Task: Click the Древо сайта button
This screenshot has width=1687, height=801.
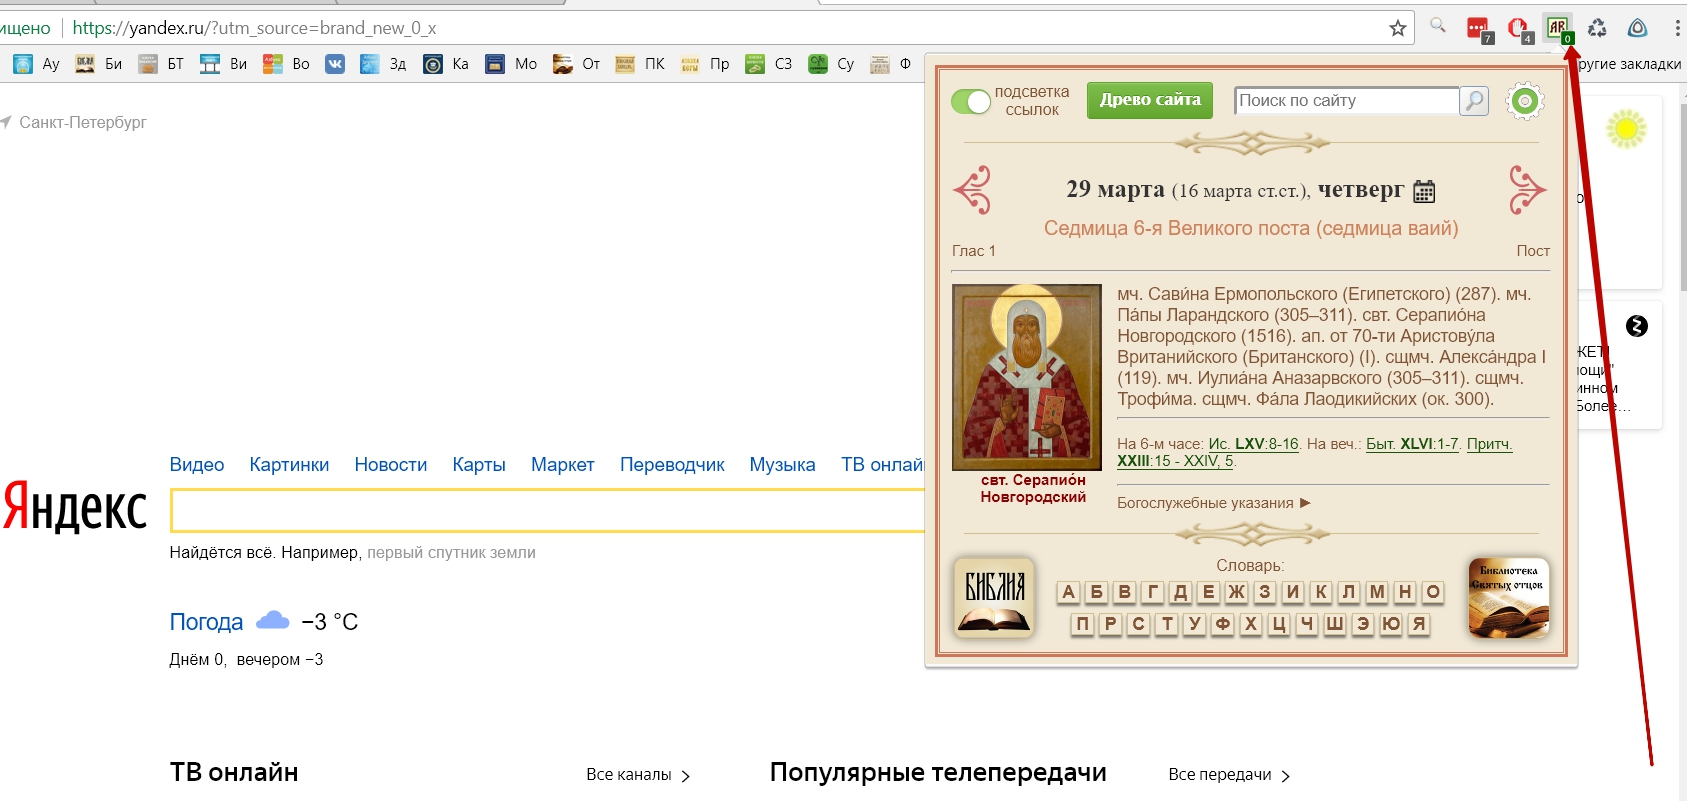Action: (1150, 100)
